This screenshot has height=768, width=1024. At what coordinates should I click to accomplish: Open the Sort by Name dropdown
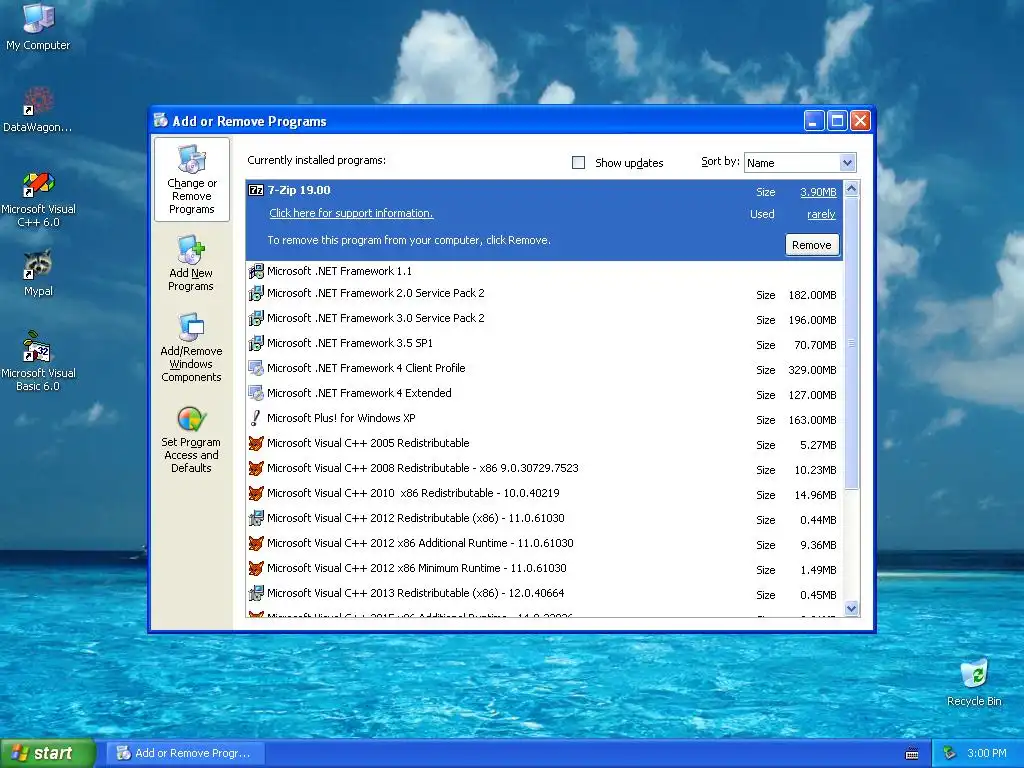847,163
